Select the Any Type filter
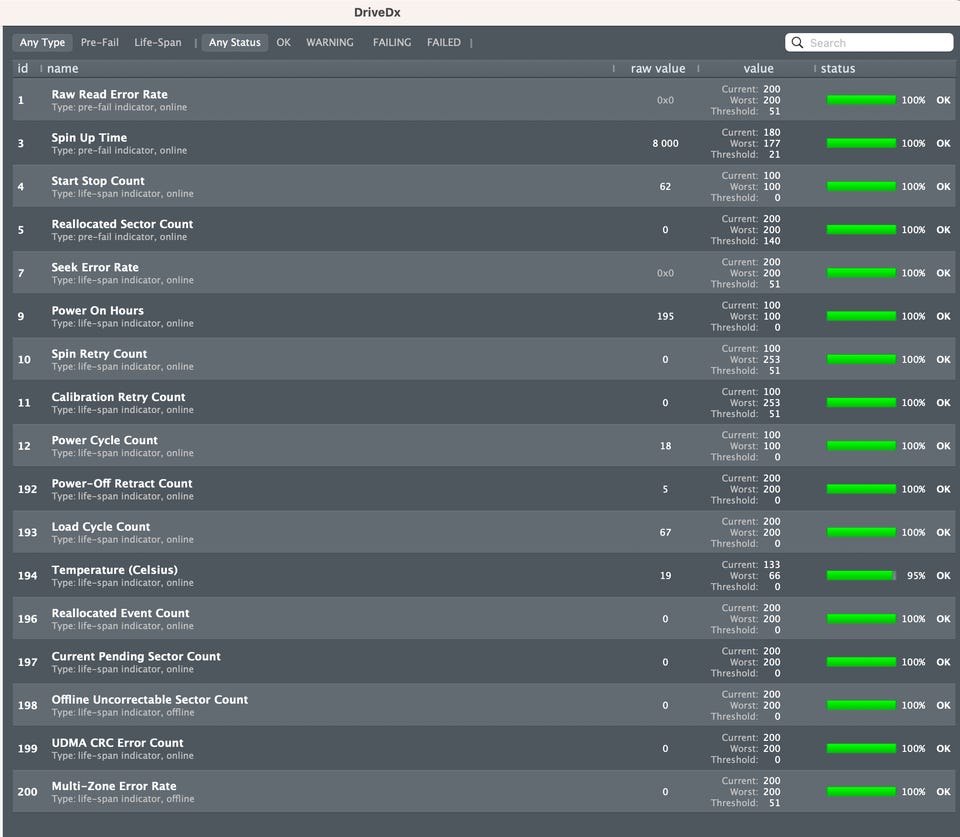 [42, 42]
